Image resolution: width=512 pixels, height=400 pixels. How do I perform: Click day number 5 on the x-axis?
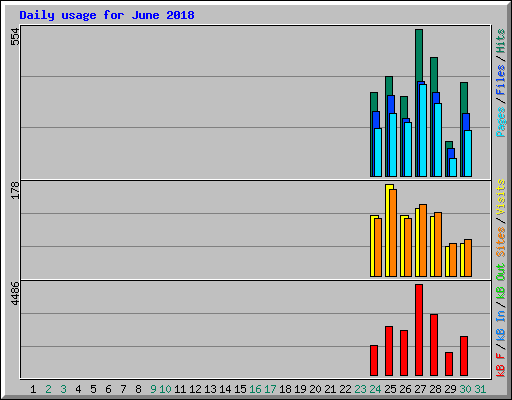[x=93, y=389]
